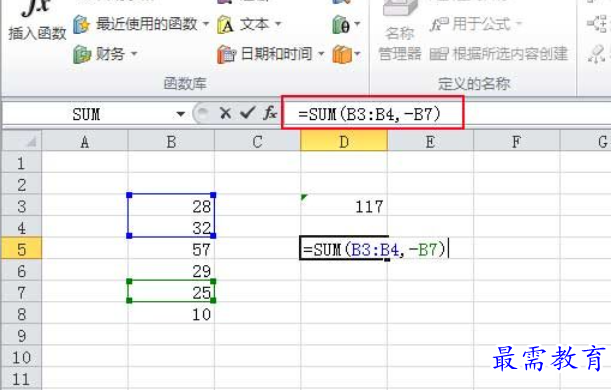614x390 pixels.
Task: Expand the Name Box dropdown arrow
Action: click(181, 114)
